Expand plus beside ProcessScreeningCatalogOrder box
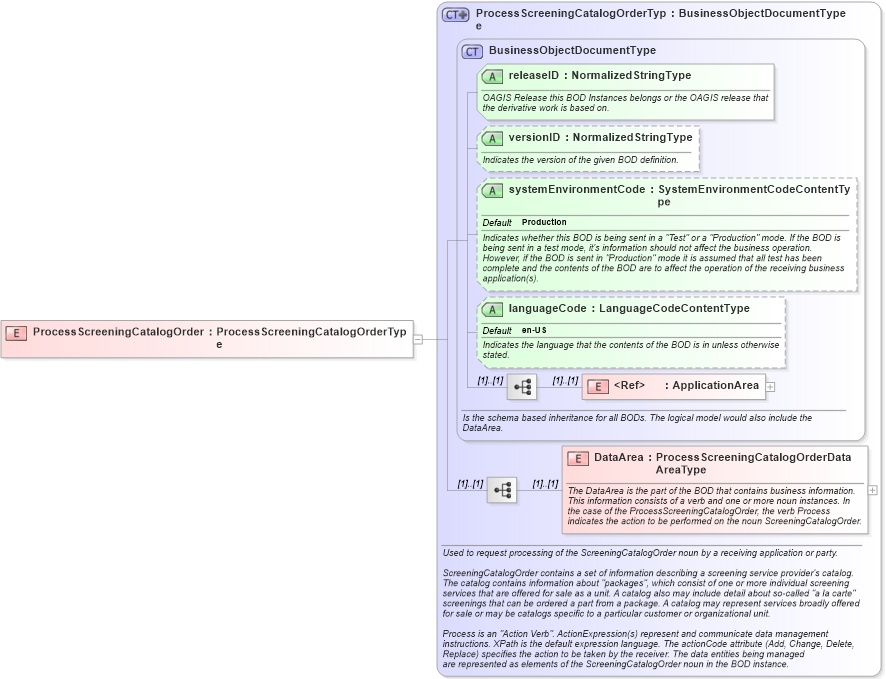 click(419, 337)
